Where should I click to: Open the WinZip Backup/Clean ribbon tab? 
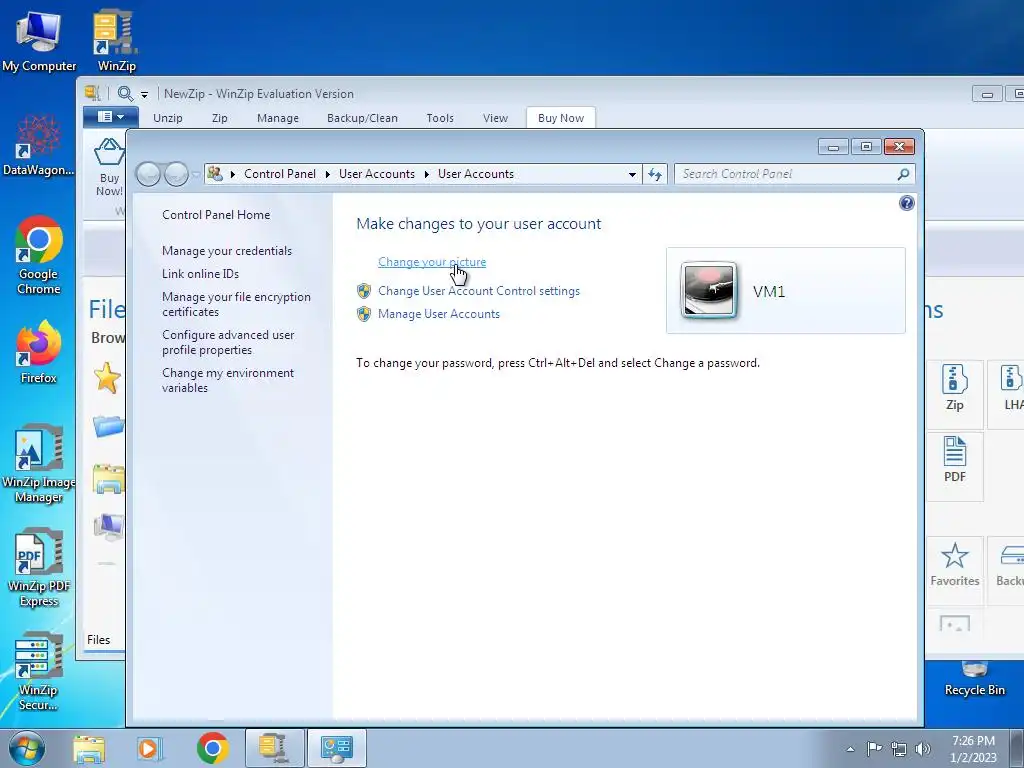click(362, 118)
